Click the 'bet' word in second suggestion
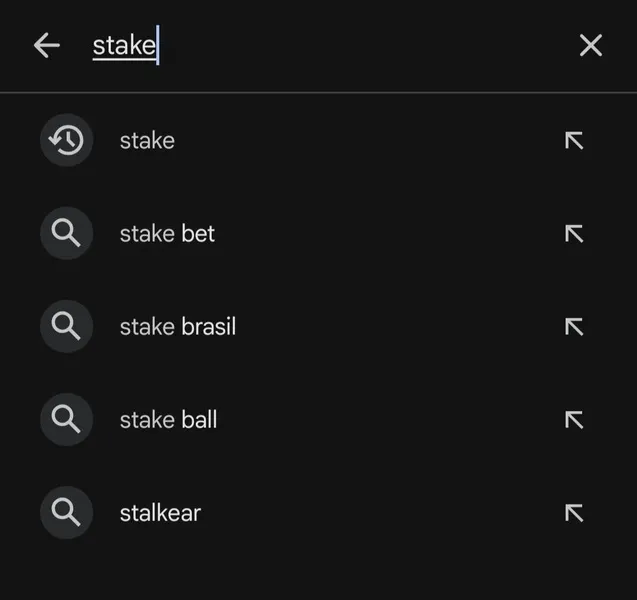 198,234
